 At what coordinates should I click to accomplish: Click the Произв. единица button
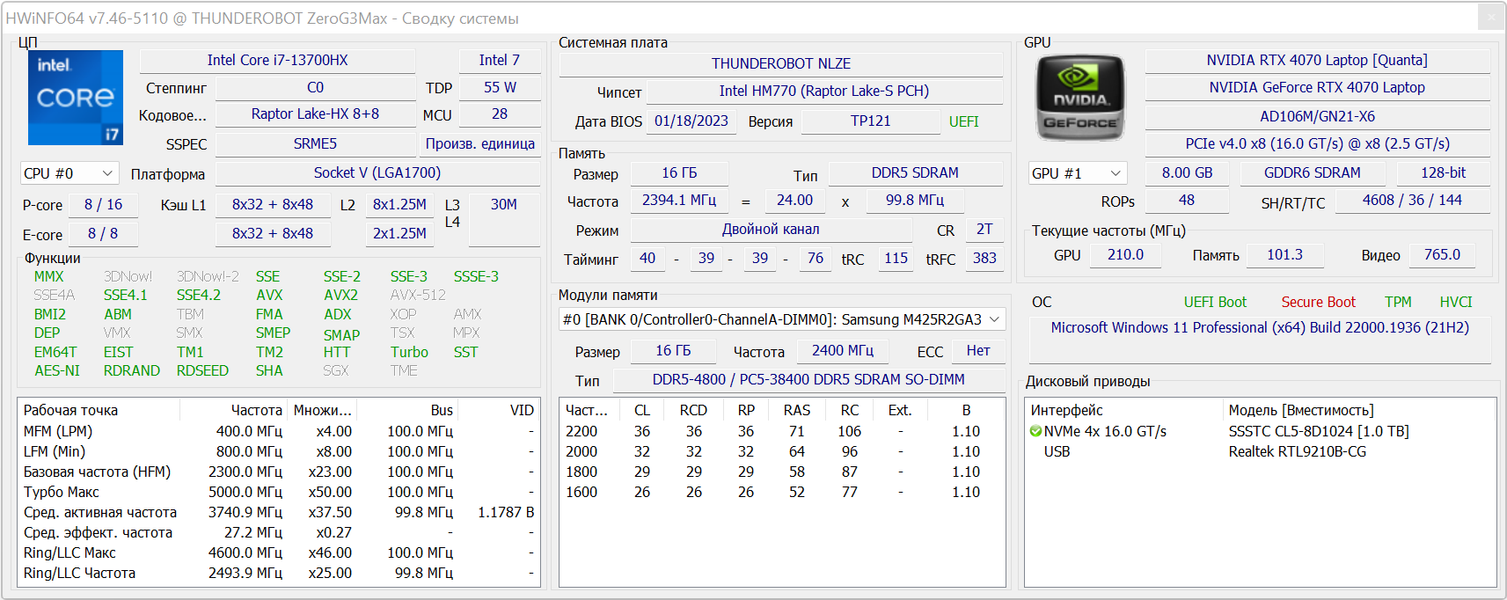480,144
